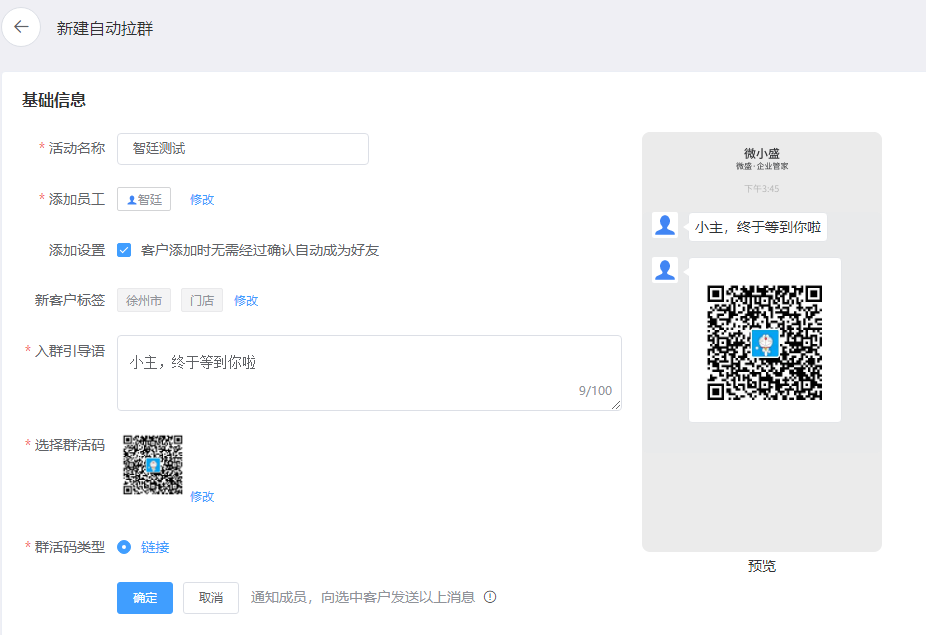The image size is (926, 635).
Task: Click the selected group QR code thumbnail
Action: 153,465
